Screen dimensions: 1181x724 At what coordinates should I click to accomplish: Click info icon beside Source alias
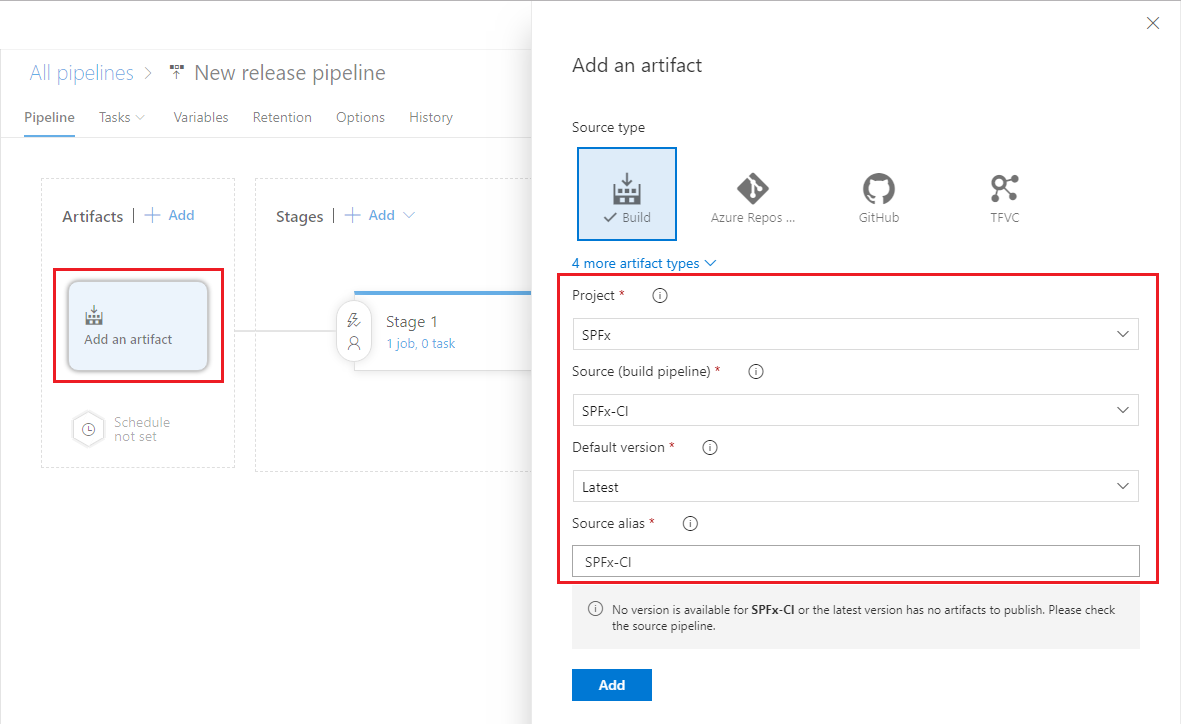[x=690, y=524]
